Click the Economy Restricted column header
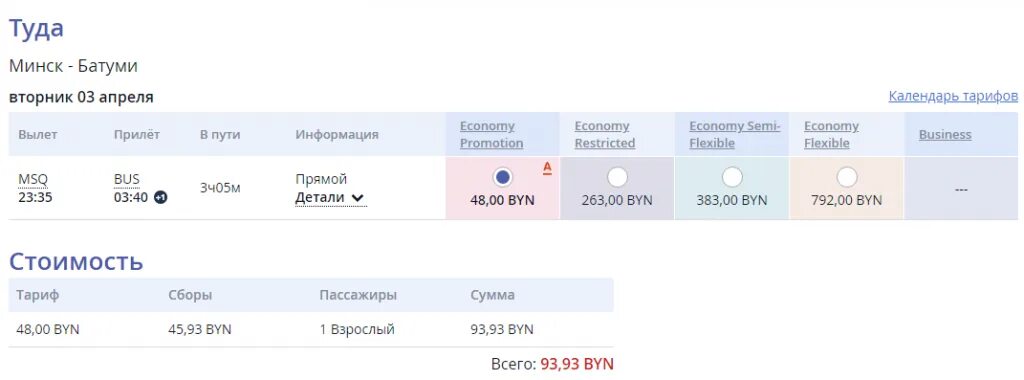Screen dimensions: 1024x380 pos(605,135)
